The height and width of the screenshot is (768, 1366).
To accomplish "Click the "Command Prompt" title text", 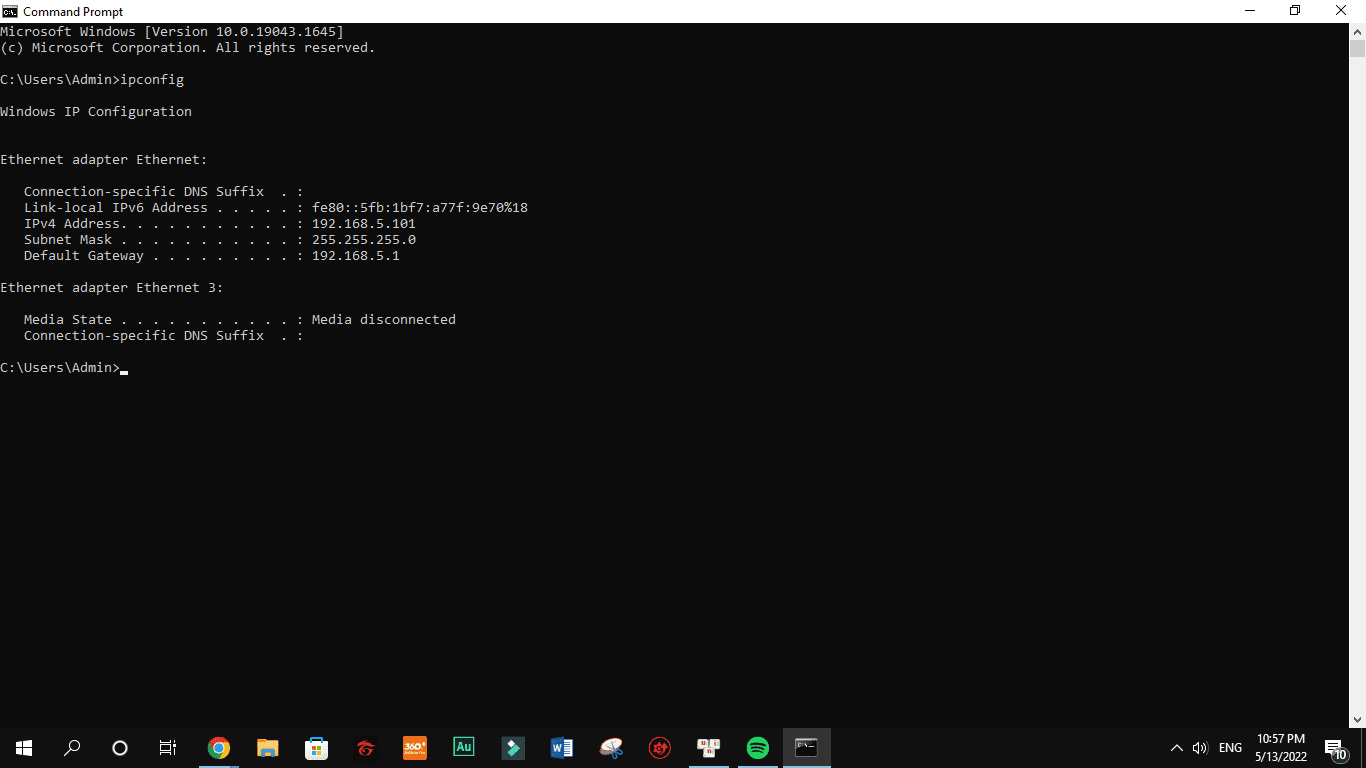I will pyautogui.click(x=73, y=12).
